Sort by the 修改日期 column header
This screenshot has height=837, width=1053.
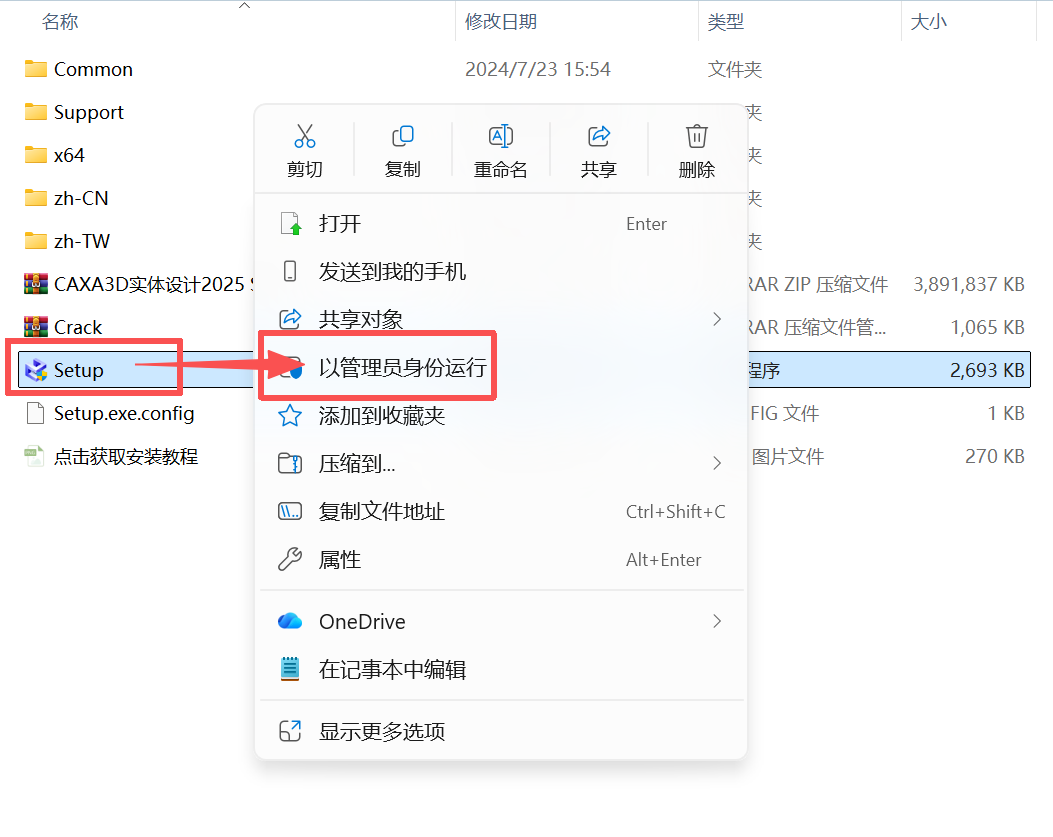tap(501, 21)
